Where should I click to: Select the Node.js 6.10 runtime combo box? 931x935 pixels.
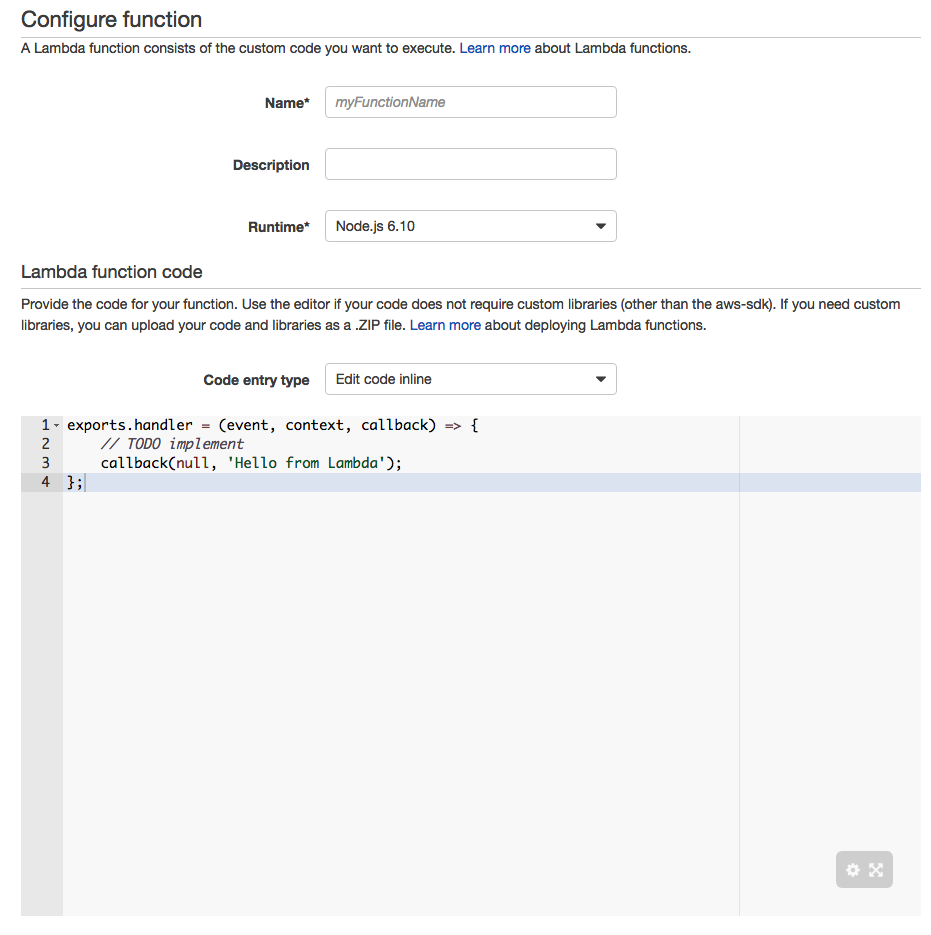471,226
